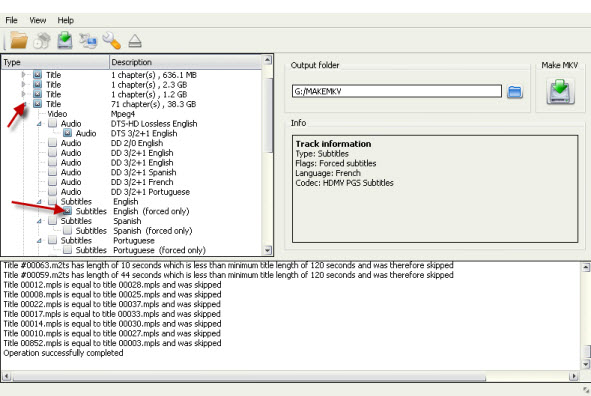
Task: Click the 'Track information' heading
Action: click(333, 144)
